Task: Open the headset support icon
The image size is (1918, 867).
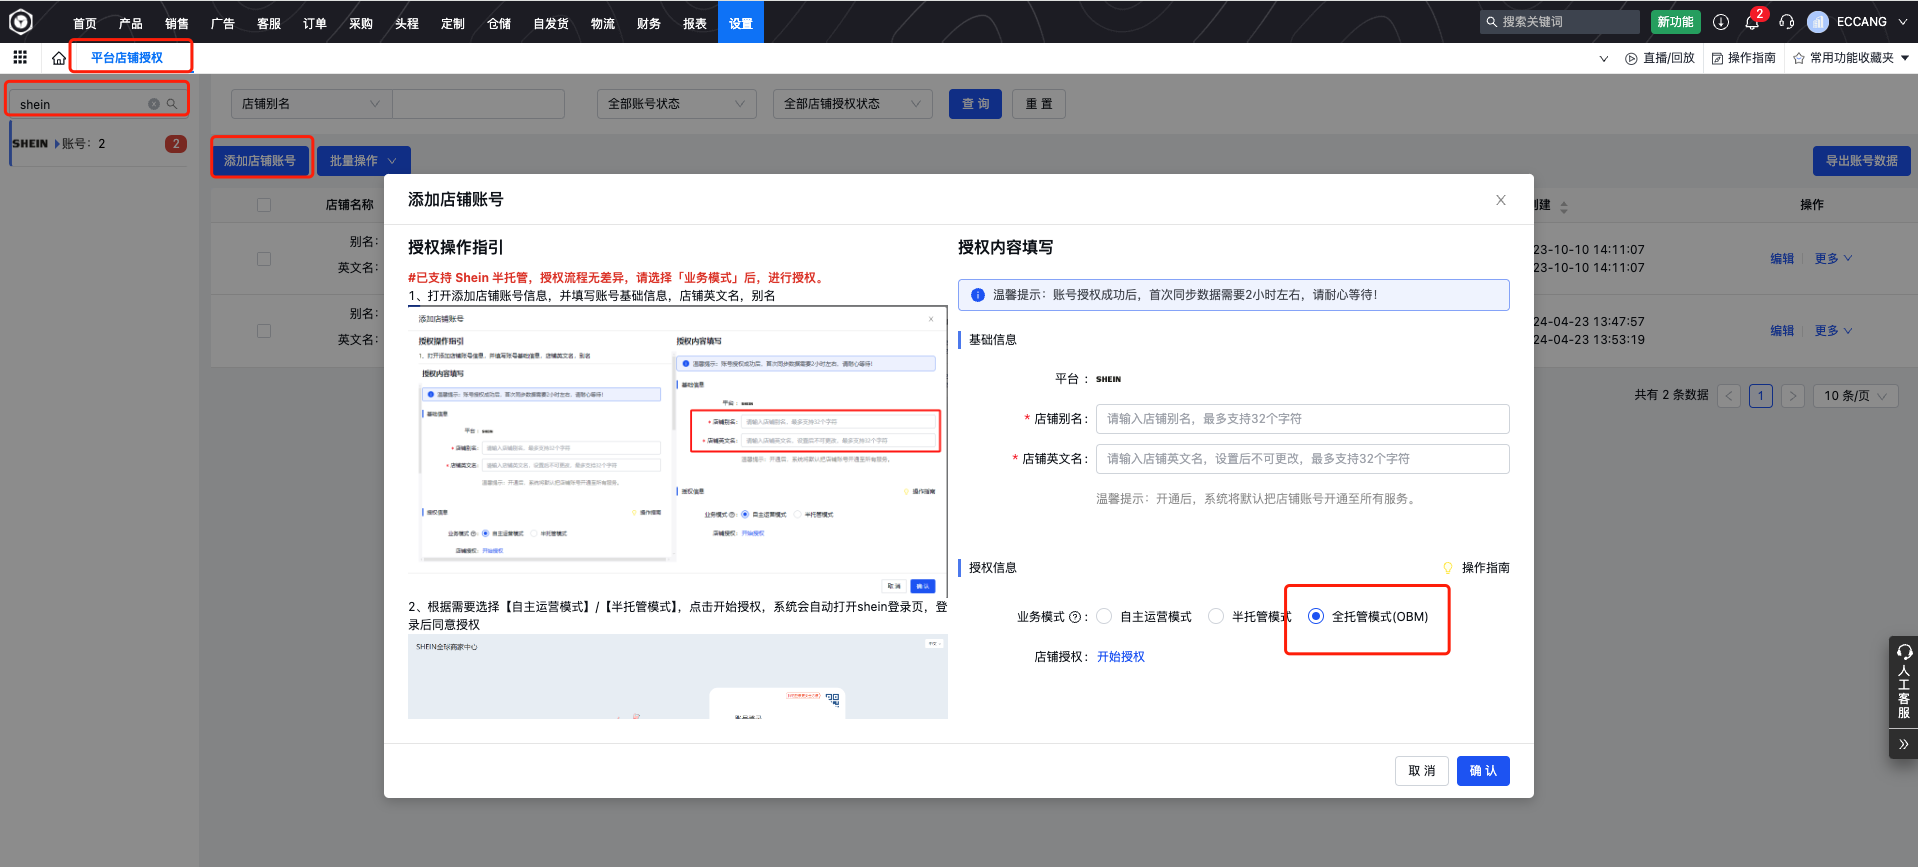Action: 1786,22
